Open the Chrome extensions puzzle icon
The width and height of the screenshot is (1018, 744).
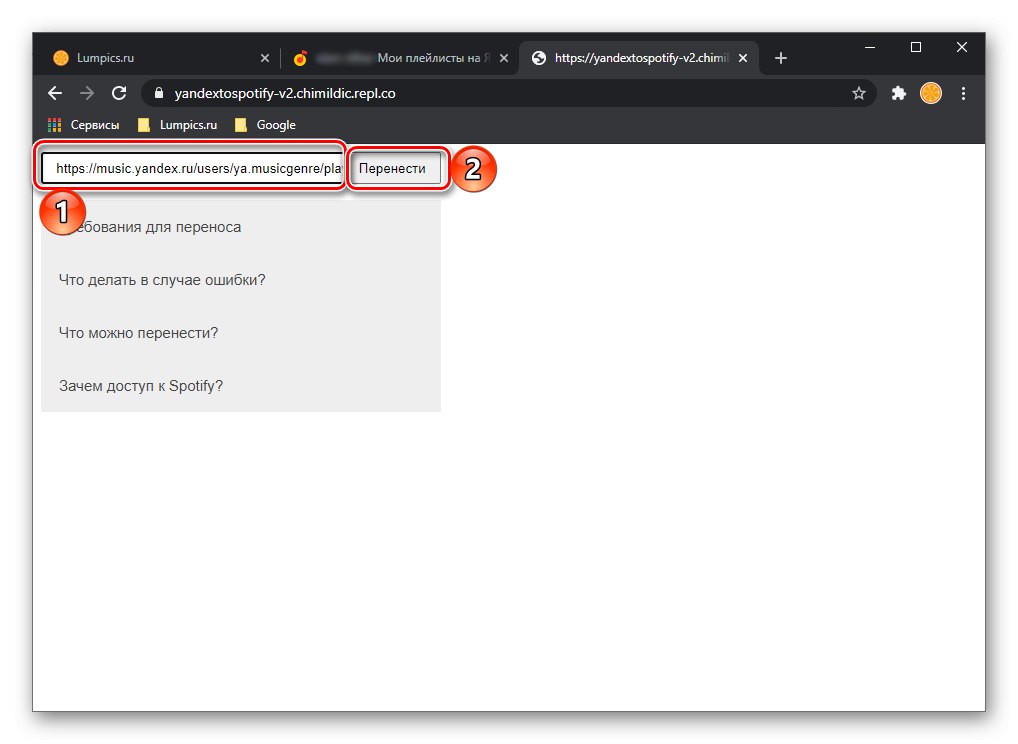click(898, 93)
